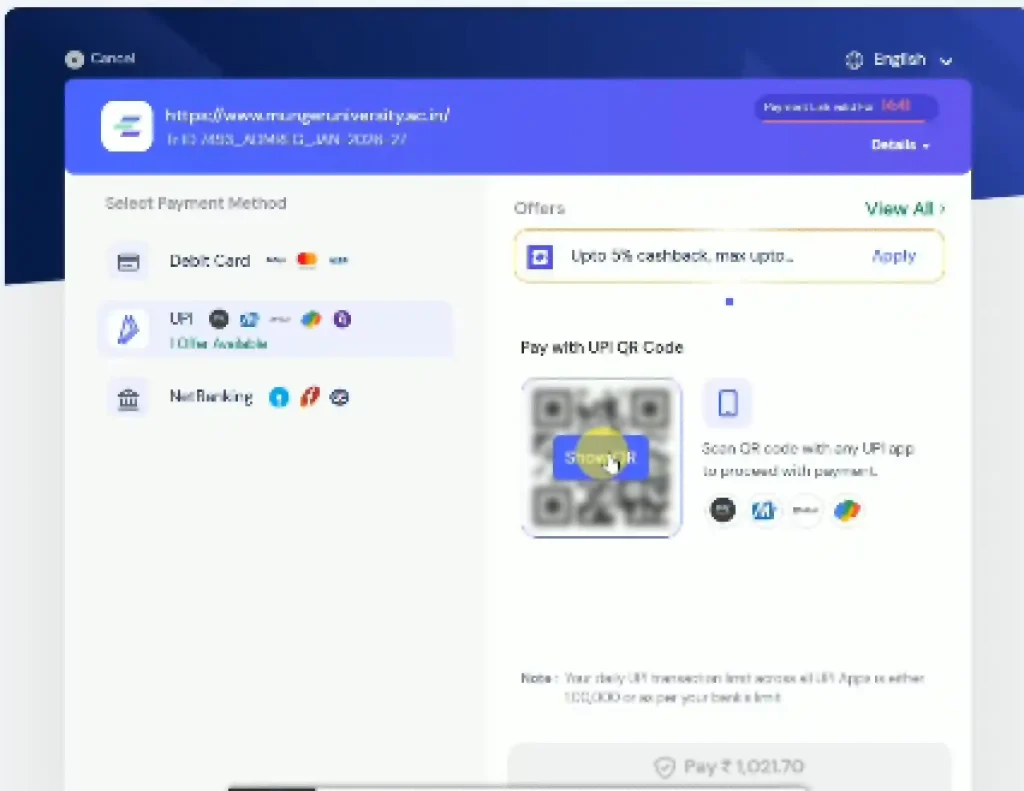Click the Debit Card icon
Screen dimensions: 1024x791
coord(128,262)
